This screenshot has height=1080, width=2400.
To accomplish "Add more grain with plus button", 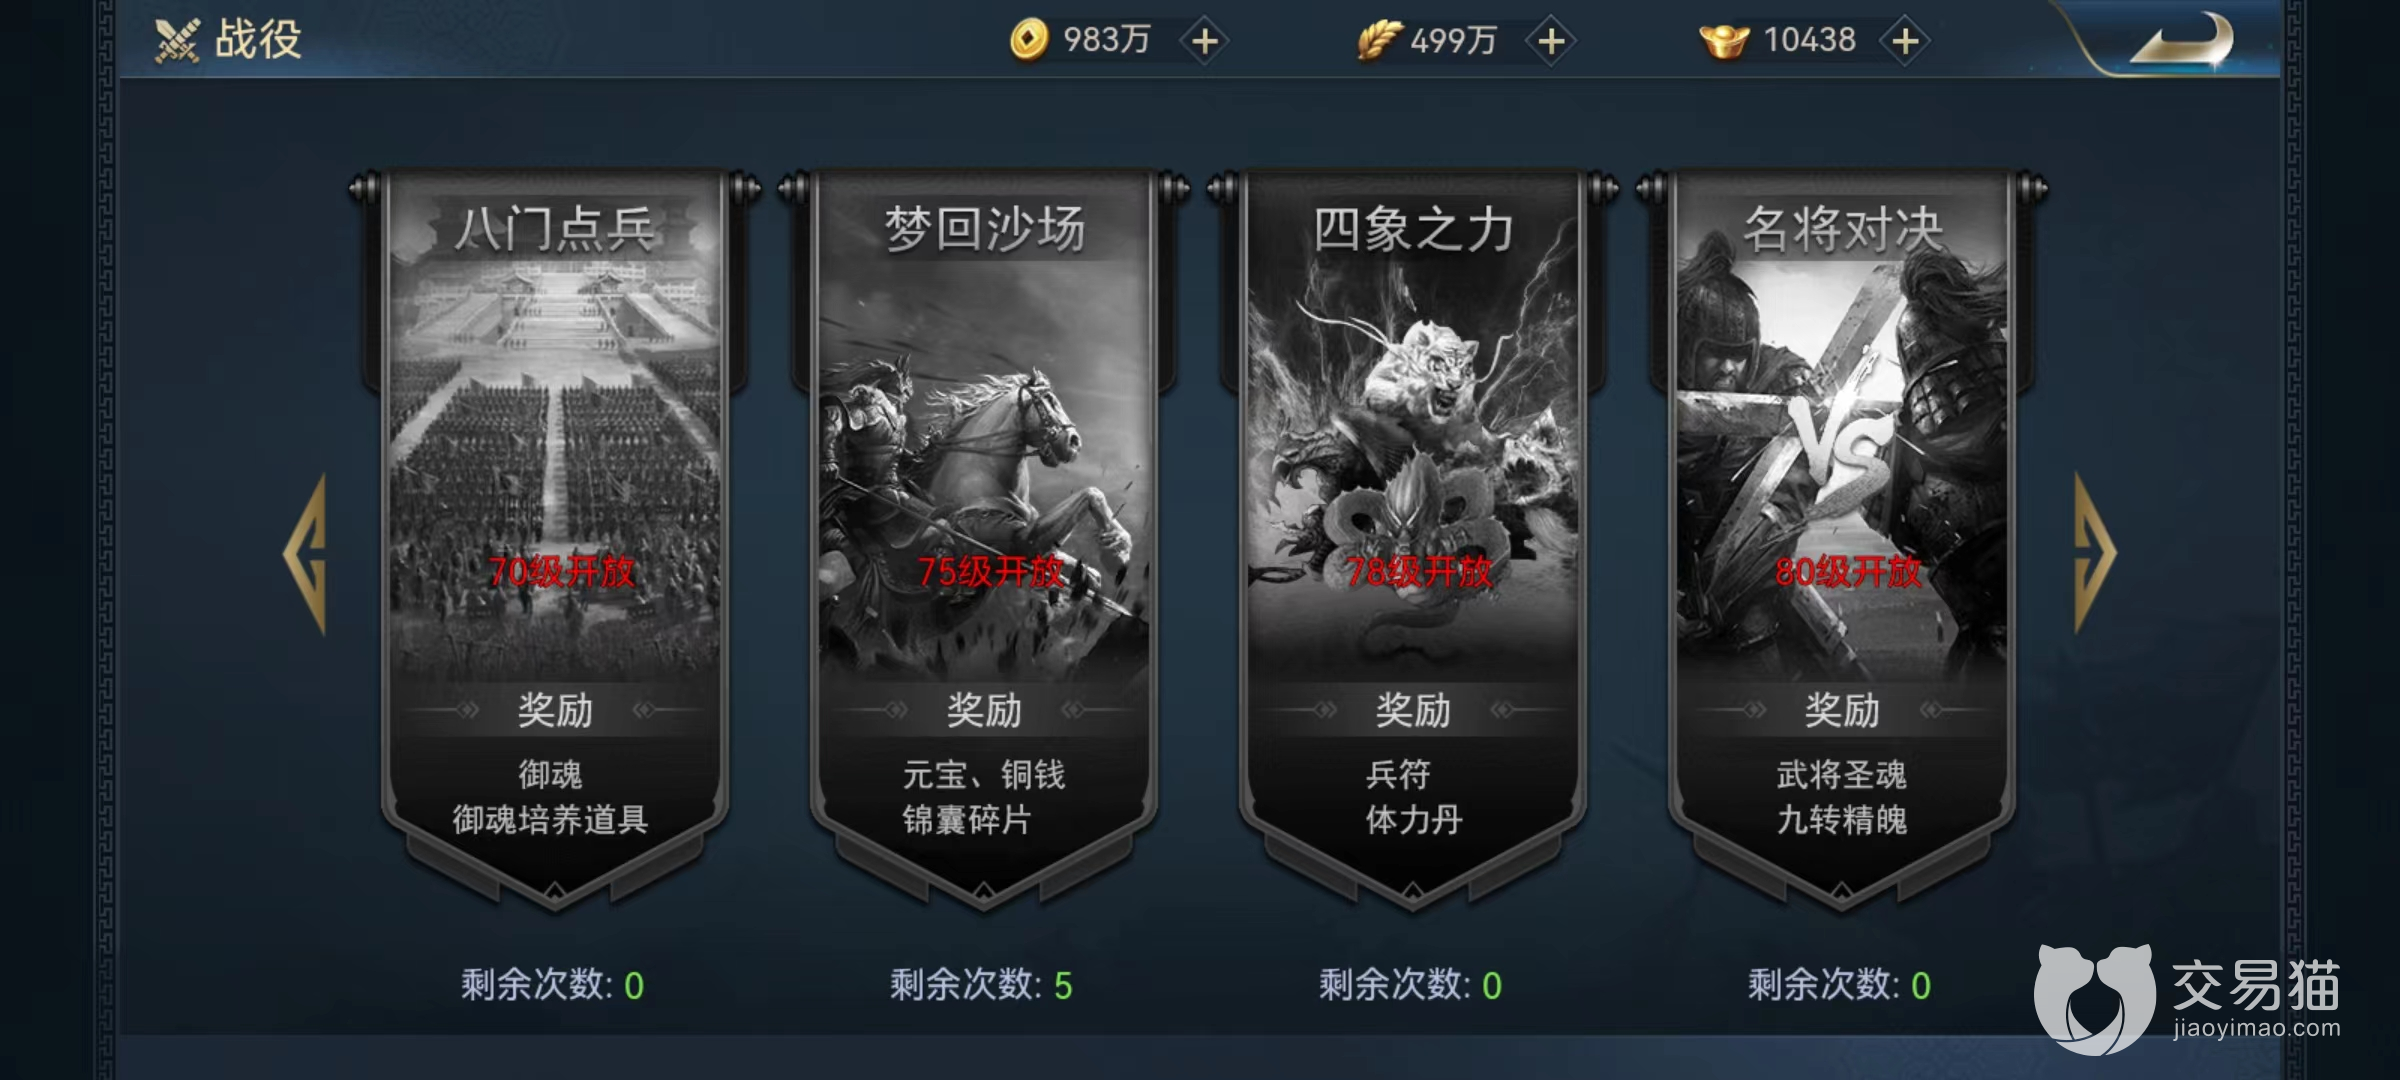I will coord(1551,41).
